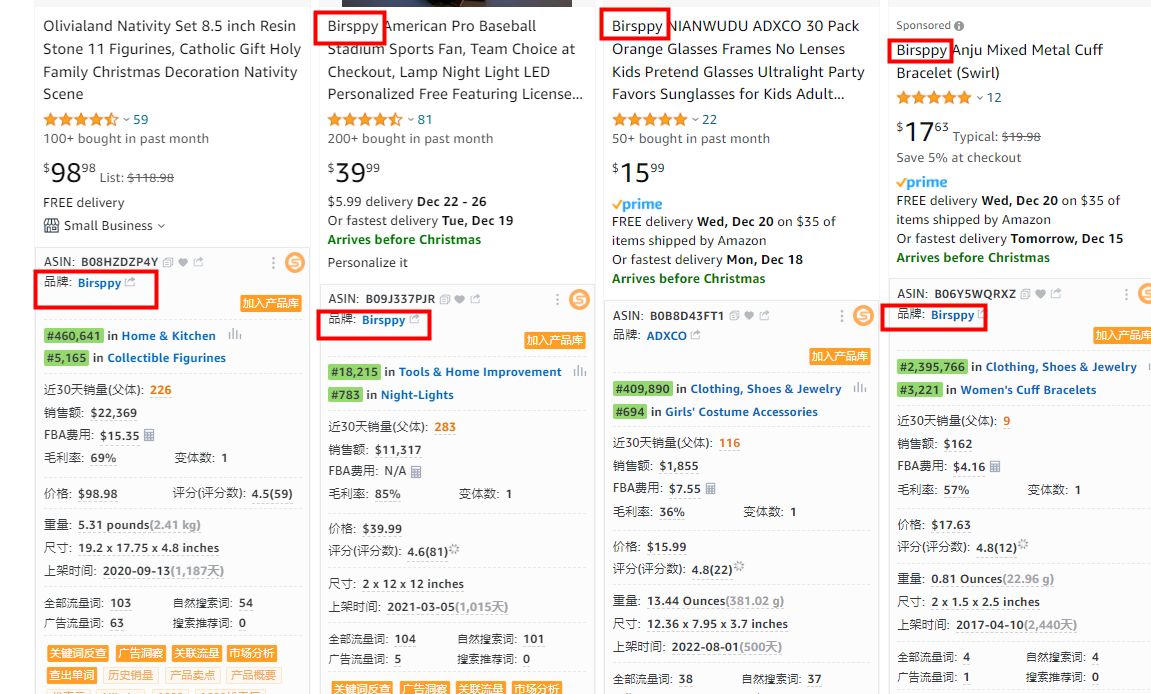
Task: Open ASIN B06Y5WQRXZ external link icon
Action: tap(1056, 293)
